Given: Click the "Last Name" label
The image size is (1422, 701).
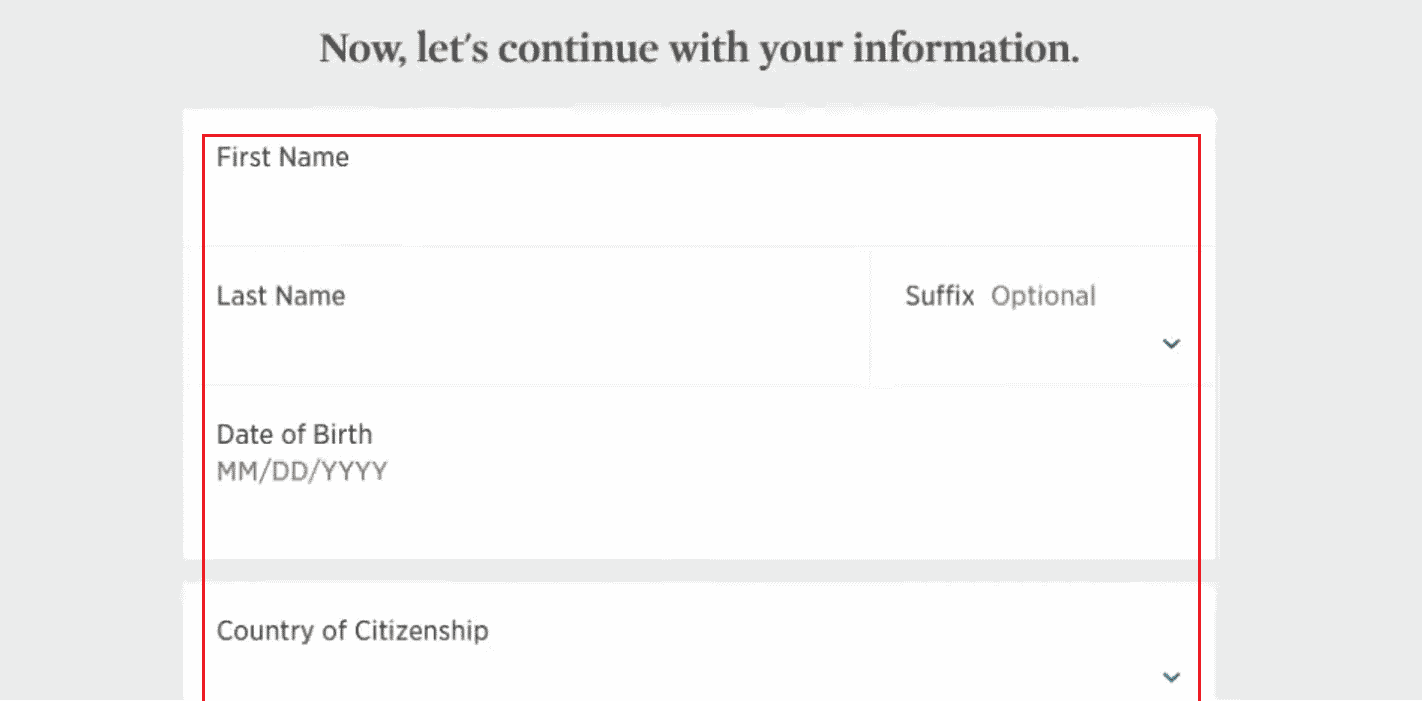Looking at the screenshot, I should click(281, 296).
